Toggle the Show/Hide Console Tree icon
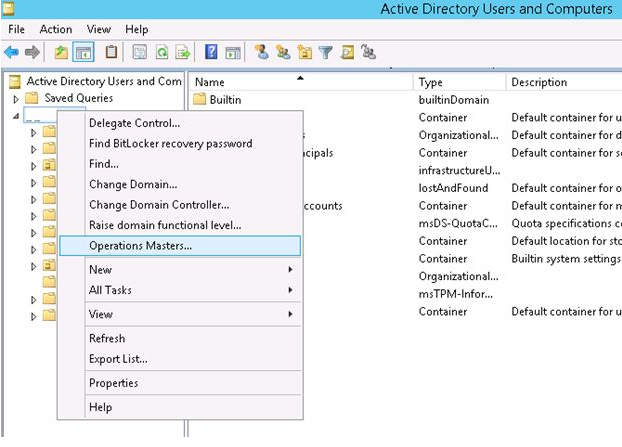This screenshot has width=622, height=447. click(83, 52)
